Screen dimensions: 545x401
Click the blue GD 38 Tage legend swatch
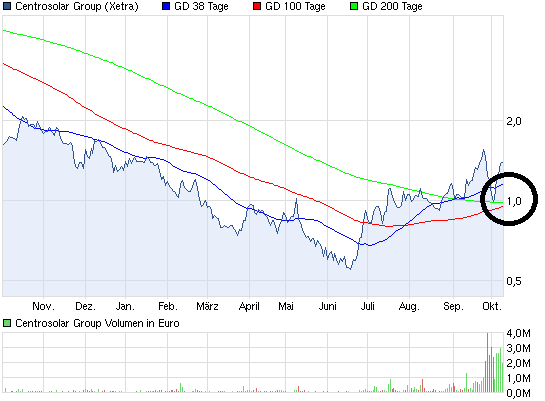tap(166, 6)
